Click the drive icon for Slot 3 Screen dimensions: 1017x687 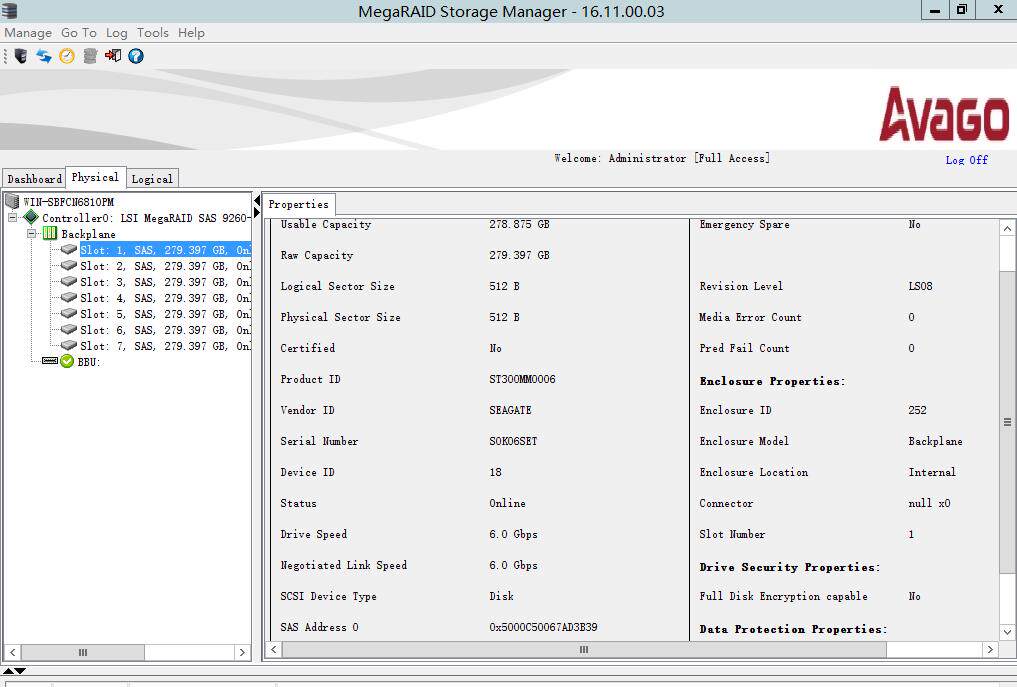point(69,282)
